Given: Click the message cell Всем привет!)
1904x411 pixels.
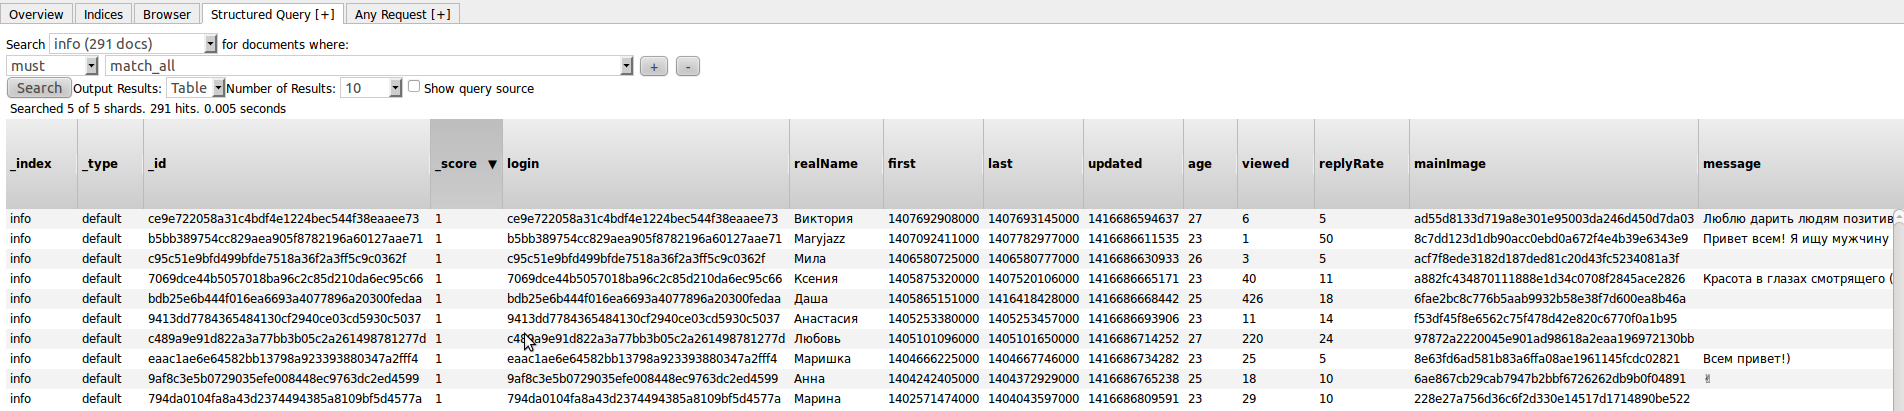Looking at the screenshot, I should pyautogui.click(x=1746, y=359).
